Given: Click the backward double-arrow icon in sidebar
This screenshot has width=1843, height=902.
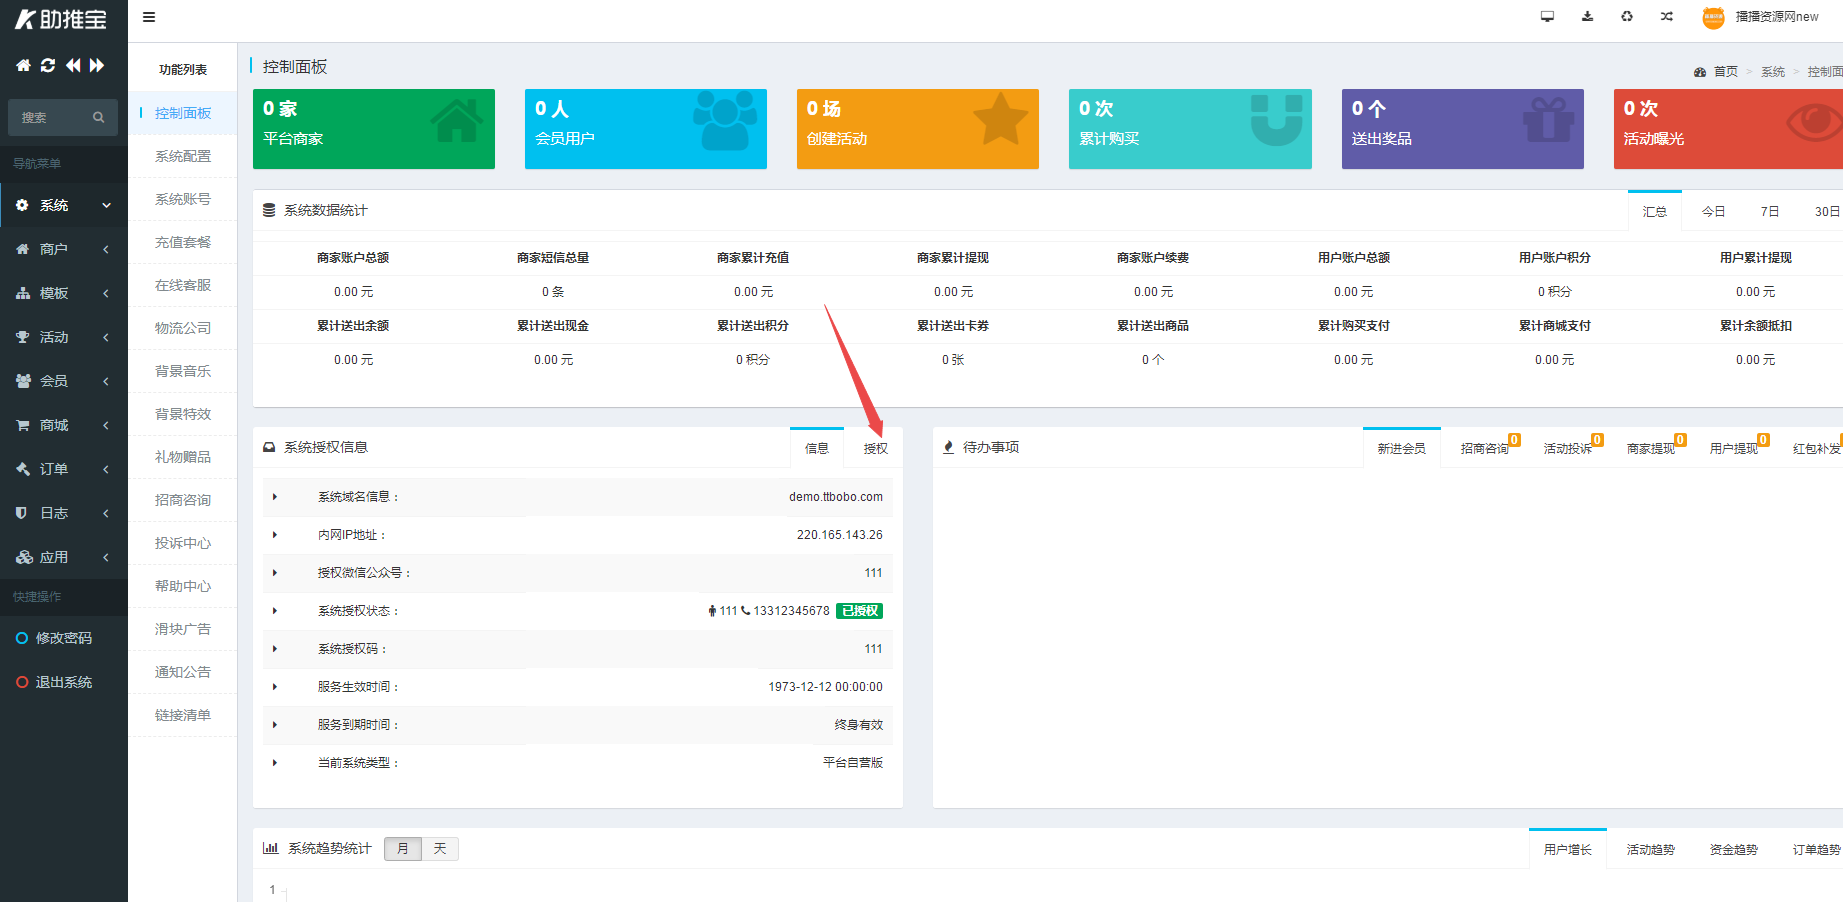Looking at the screenshot, I should pos(73,65).
